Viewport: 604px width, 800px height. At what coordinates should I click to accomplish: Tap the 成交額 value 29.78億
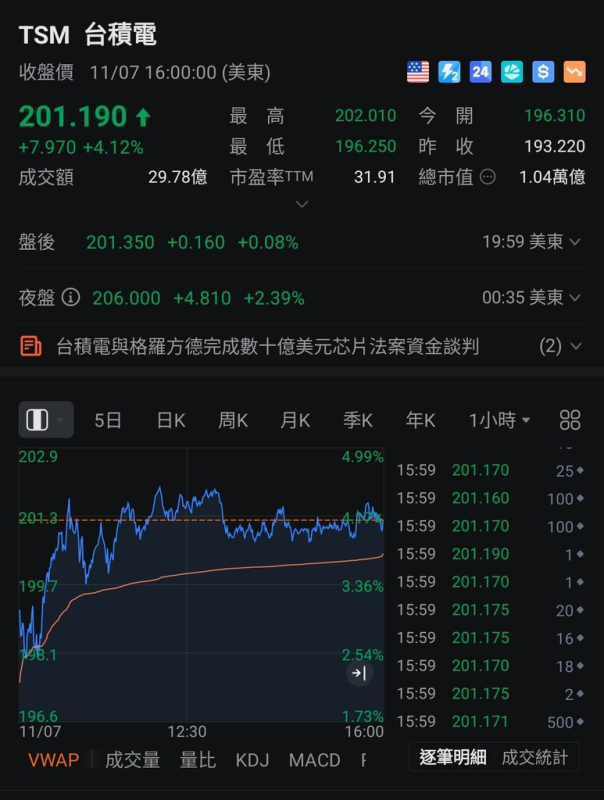pos(178,177)
